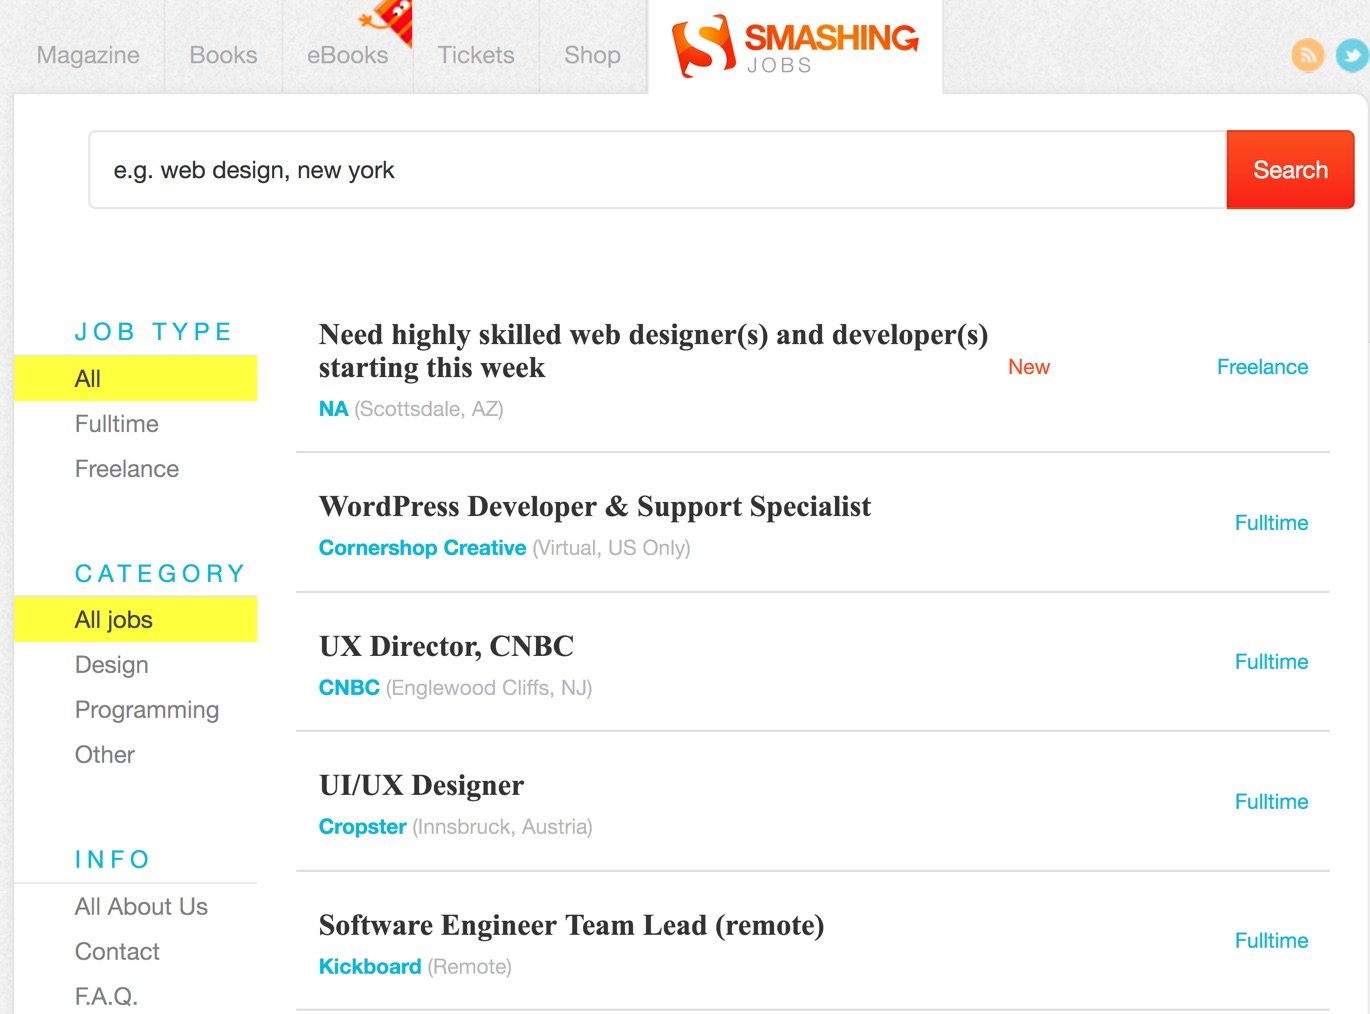Choose the Other category
This screenshot has height=1014, width=1370.
pos(105,755)
